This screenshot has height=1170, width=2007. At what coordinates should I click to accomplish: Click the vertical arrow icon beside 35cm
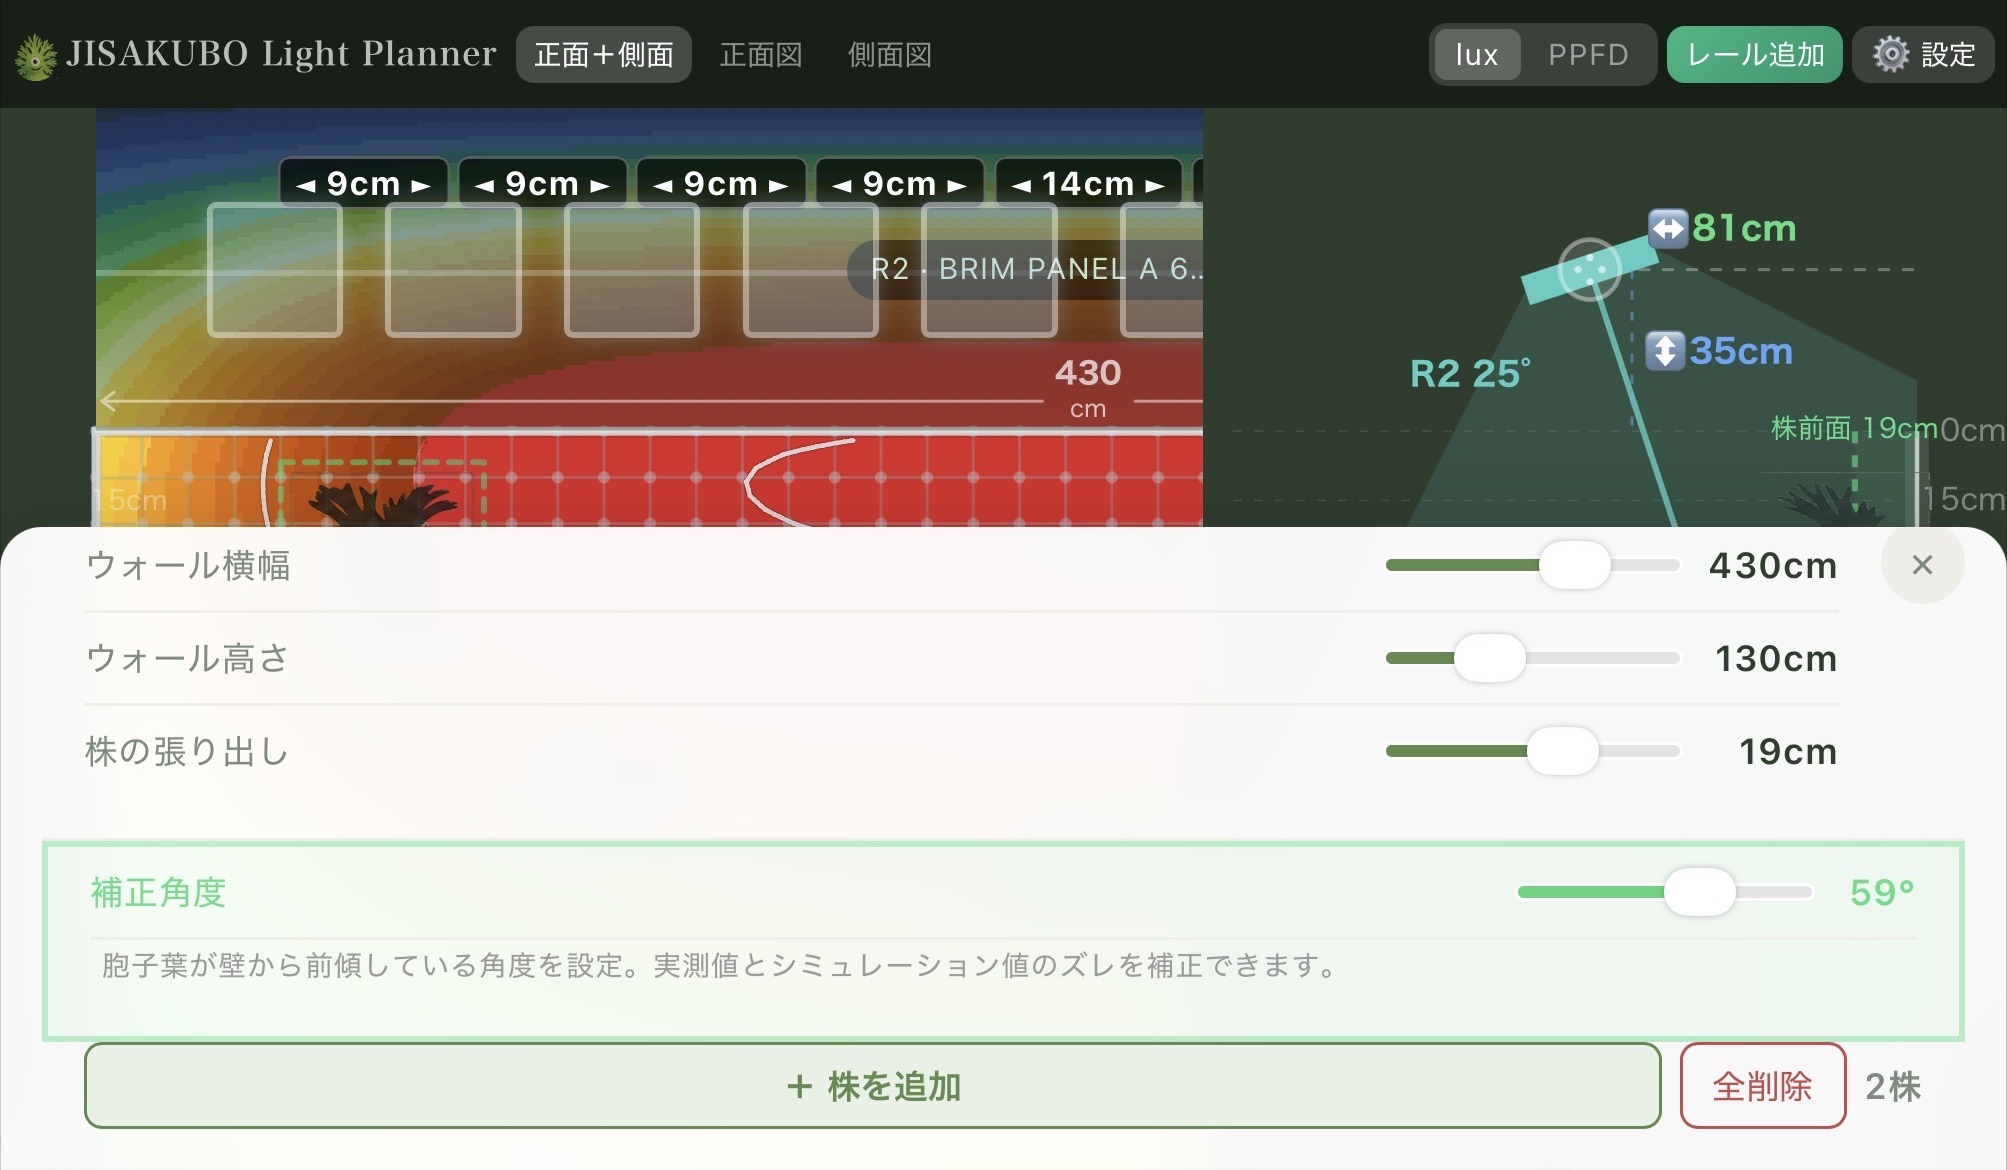pos(1666,351)
